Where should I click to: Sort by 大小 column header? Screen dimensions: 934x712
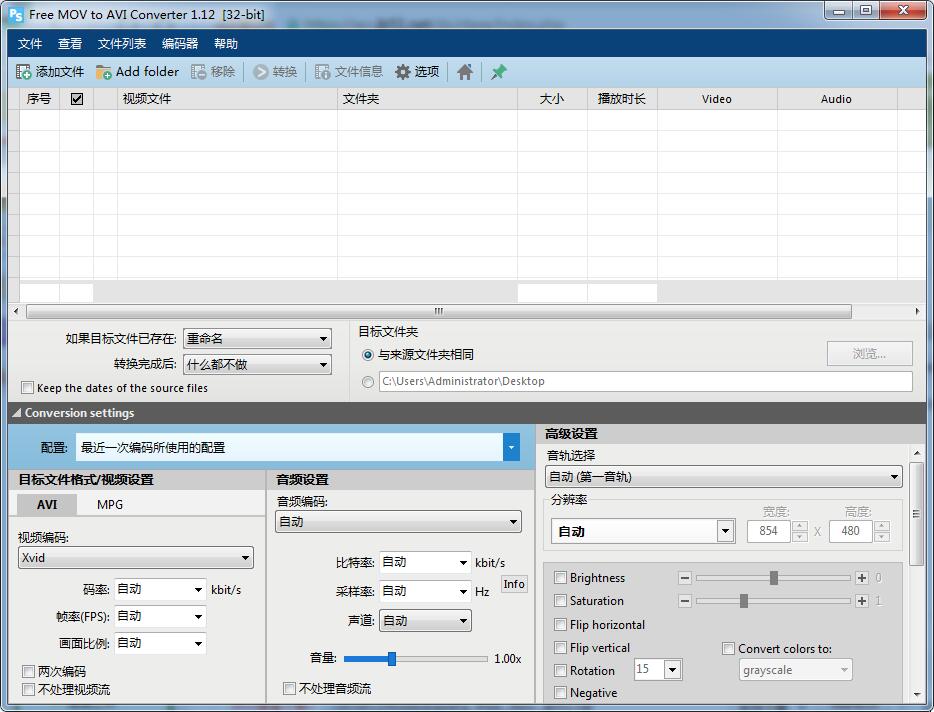[x=552, y=99]
